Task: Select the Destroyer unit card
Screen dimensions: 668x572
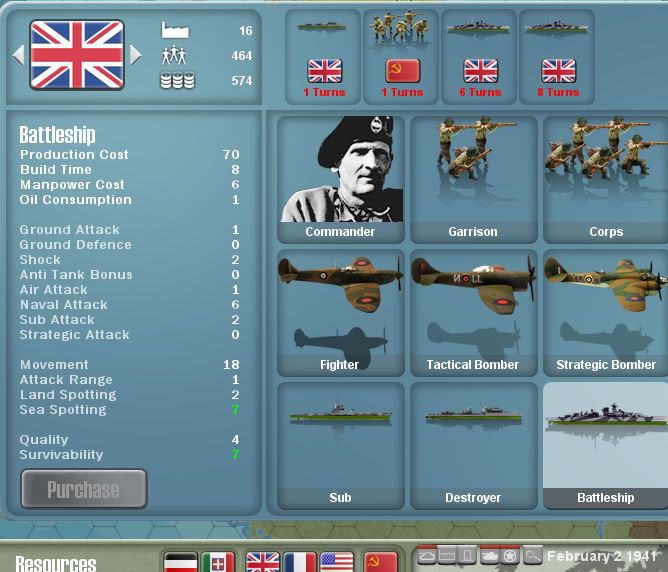Action: point(473,445)
